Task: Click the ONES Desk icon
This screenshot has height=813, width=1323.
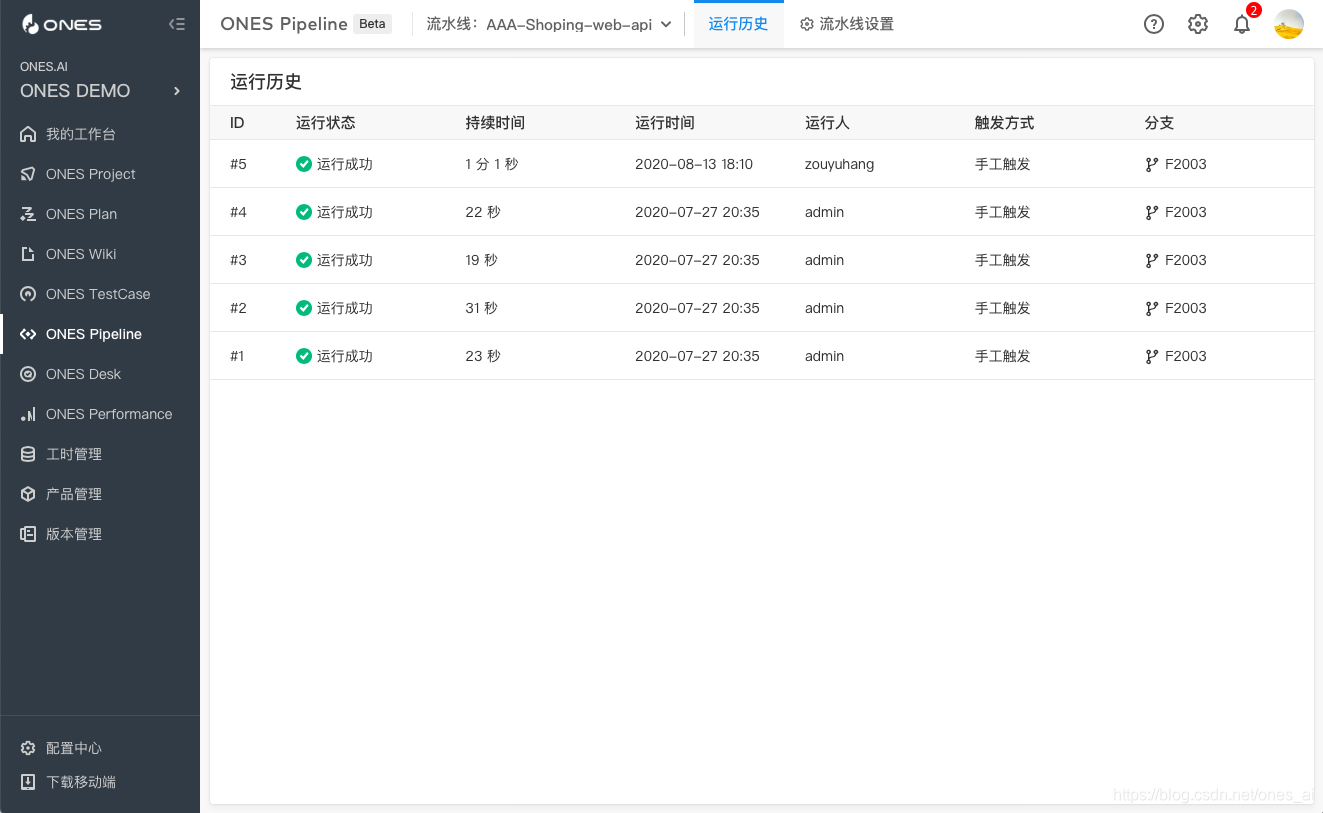Action: coord(28,374)
